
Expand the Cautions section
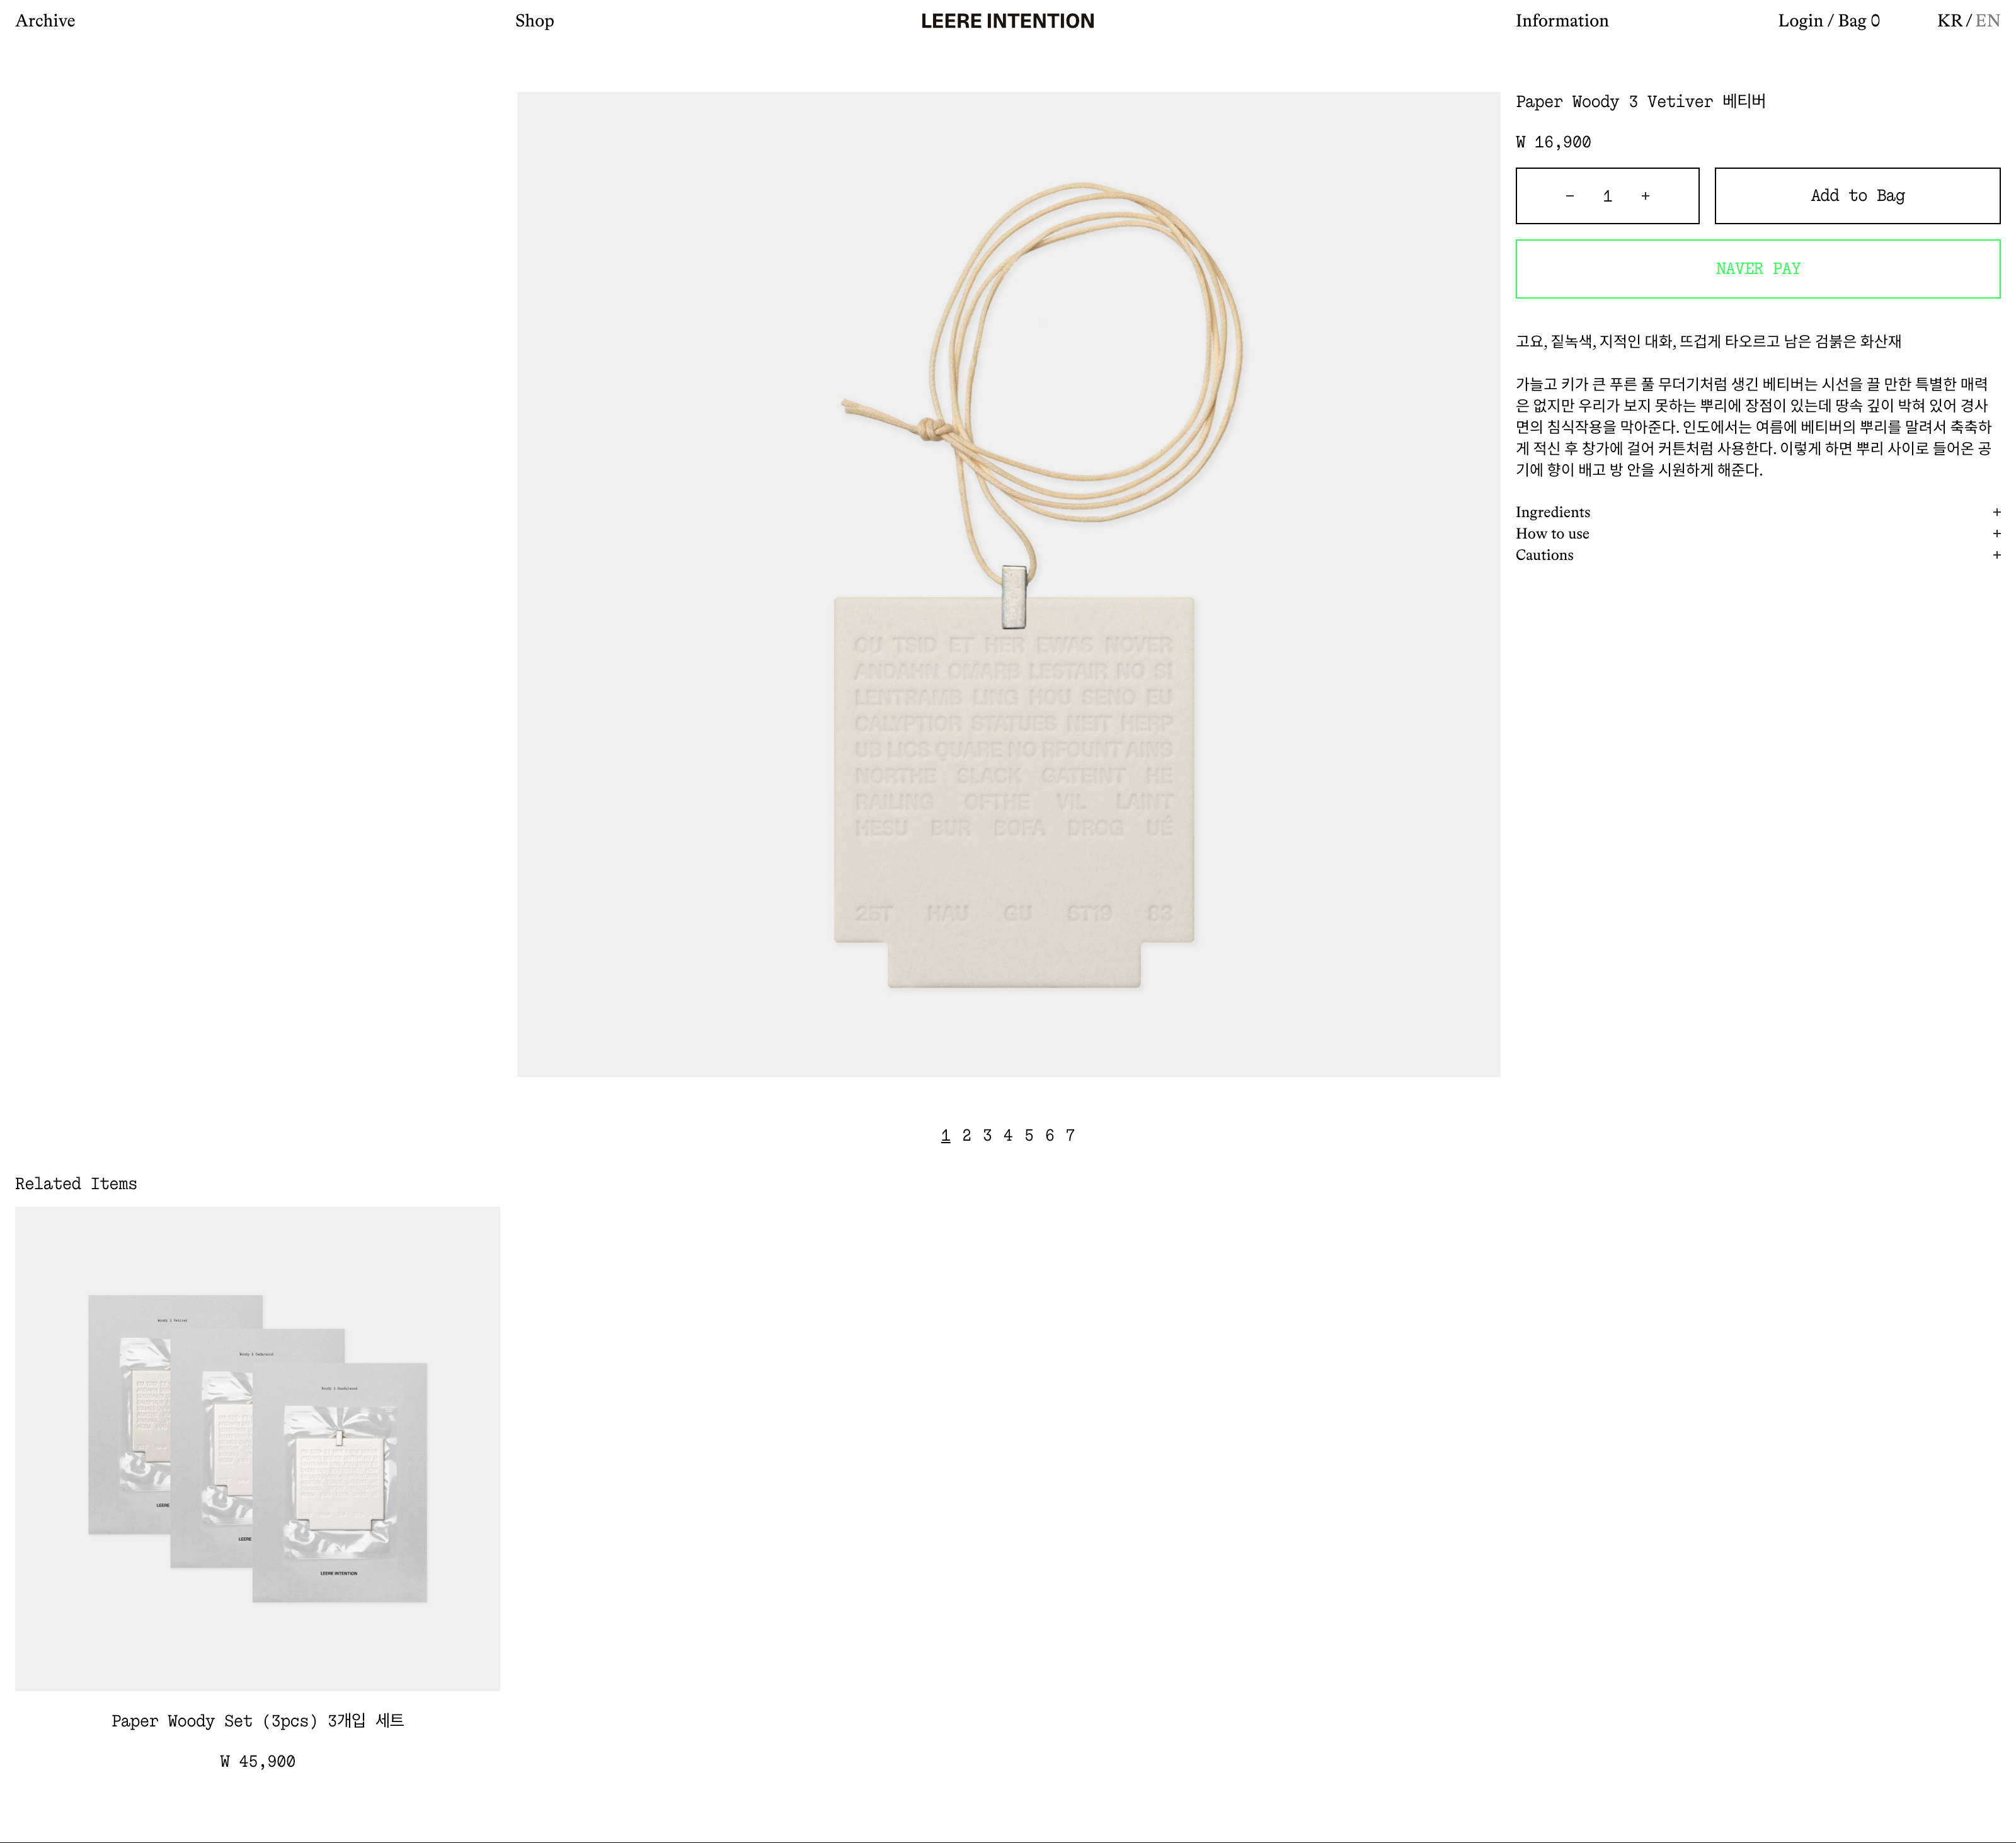[x=1758, y=555]
